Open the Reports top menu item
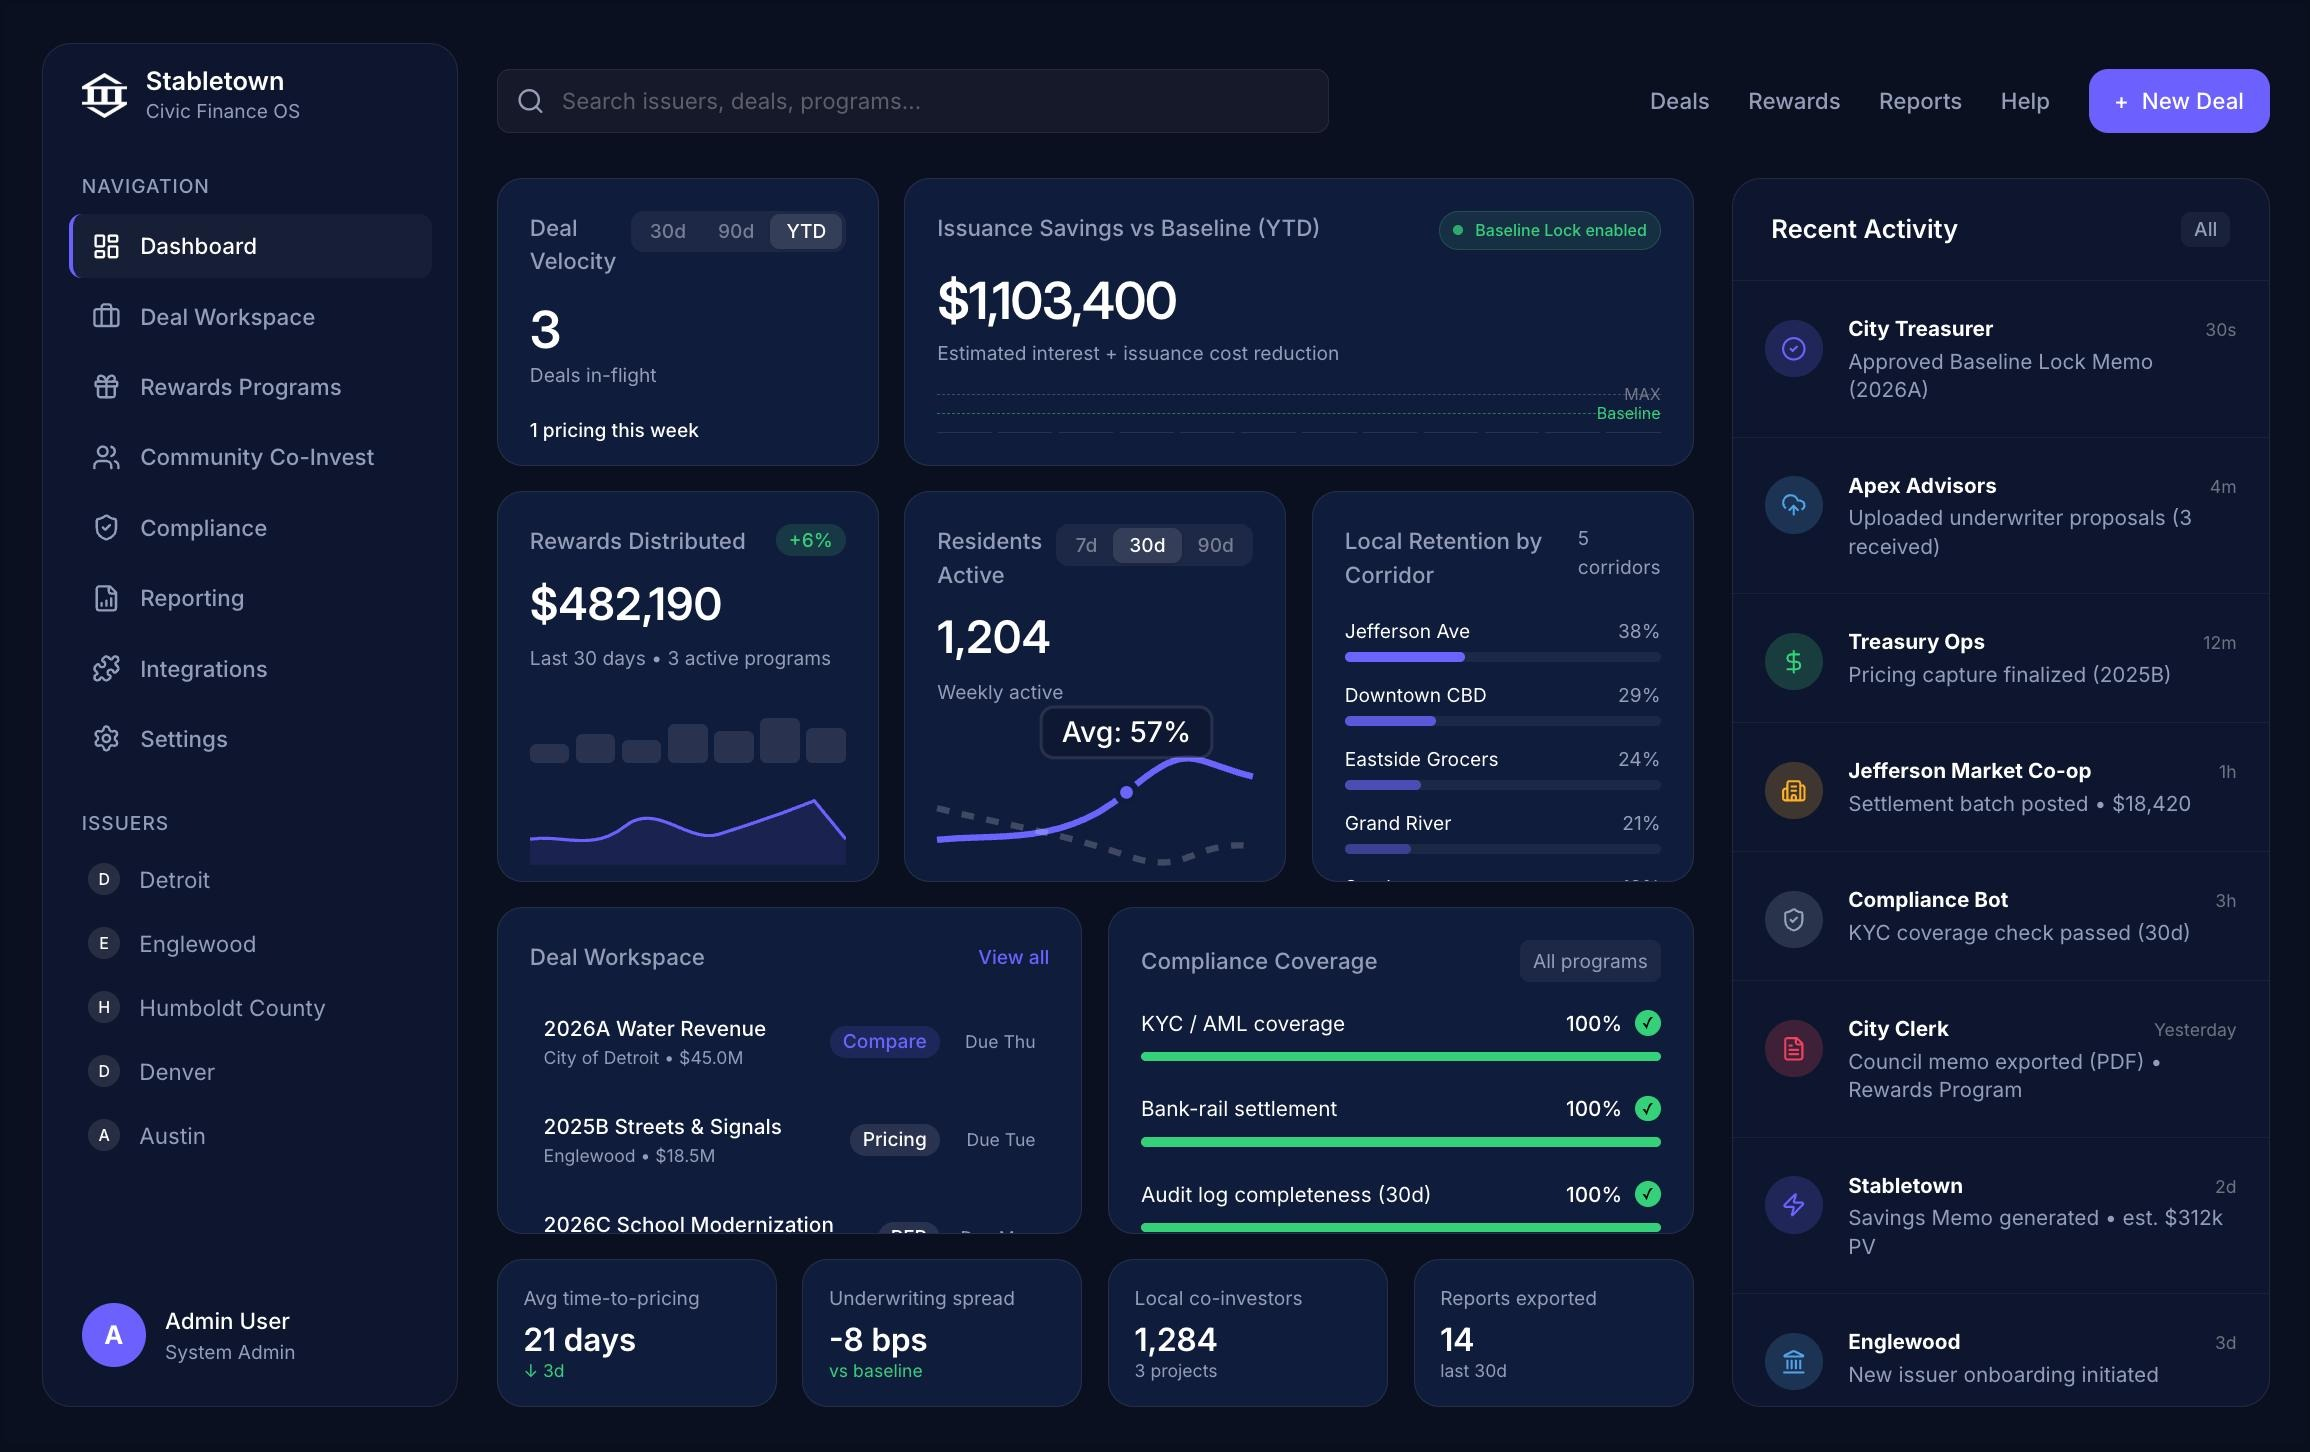Image resolution: width=2310 pixels, height=1452 pixels. [1919, 101]
